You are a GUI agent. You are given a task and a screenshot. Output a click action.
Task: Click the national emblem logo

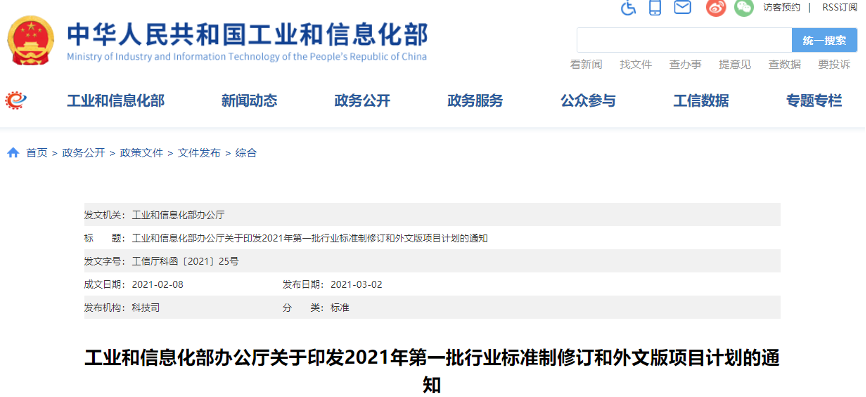pos(31,41)
